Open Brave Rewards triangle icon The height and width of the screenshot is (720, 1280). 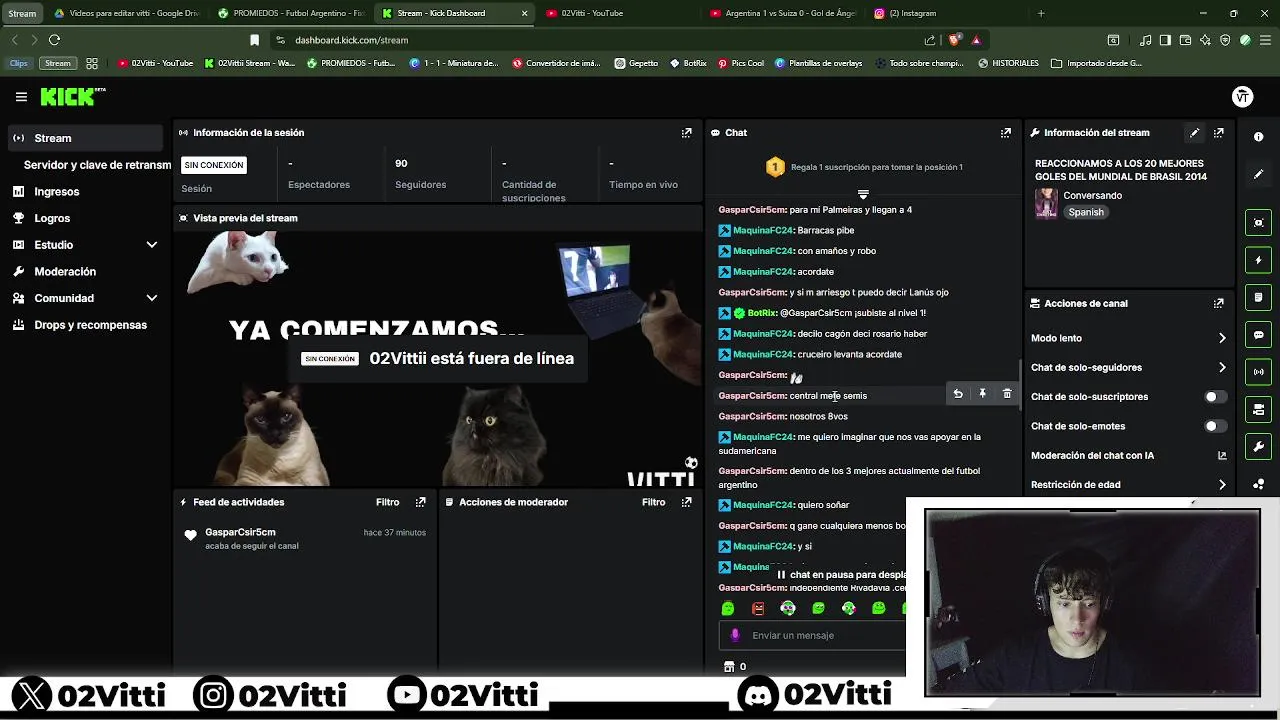click(x=976, y=40)
